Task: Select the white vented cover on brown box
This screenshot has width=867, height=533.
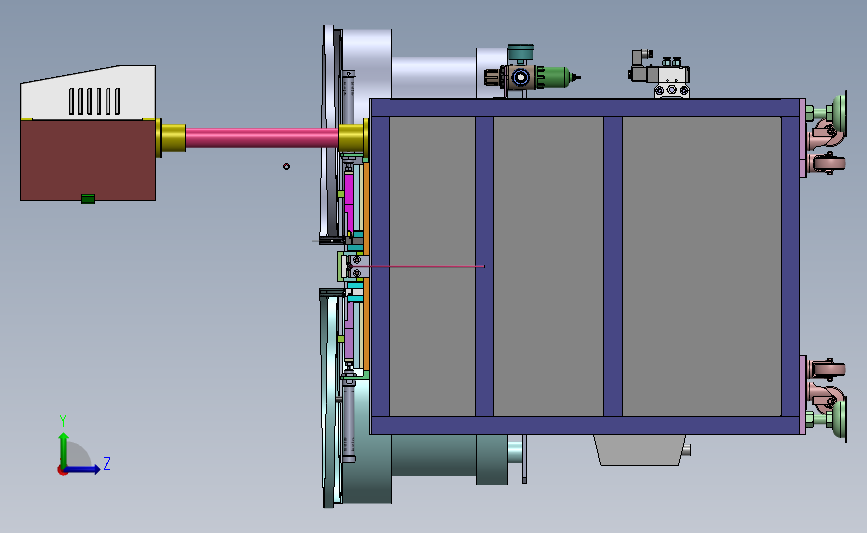Action: (x=88, y=92)
